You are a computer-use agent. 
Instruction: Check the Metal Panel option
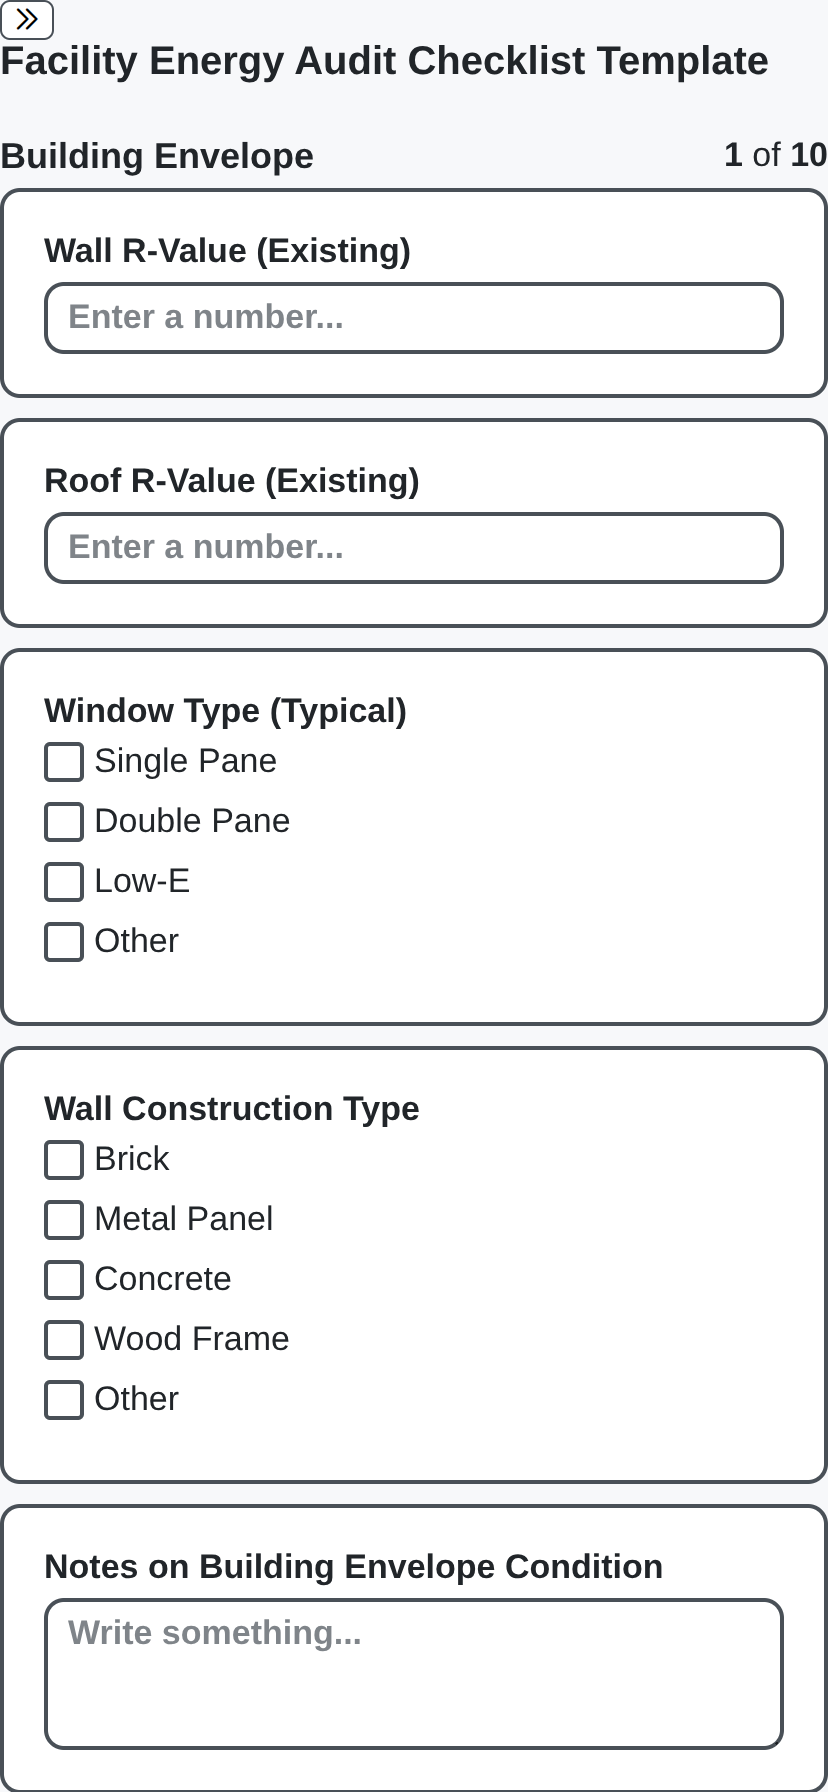[63, 1219]
